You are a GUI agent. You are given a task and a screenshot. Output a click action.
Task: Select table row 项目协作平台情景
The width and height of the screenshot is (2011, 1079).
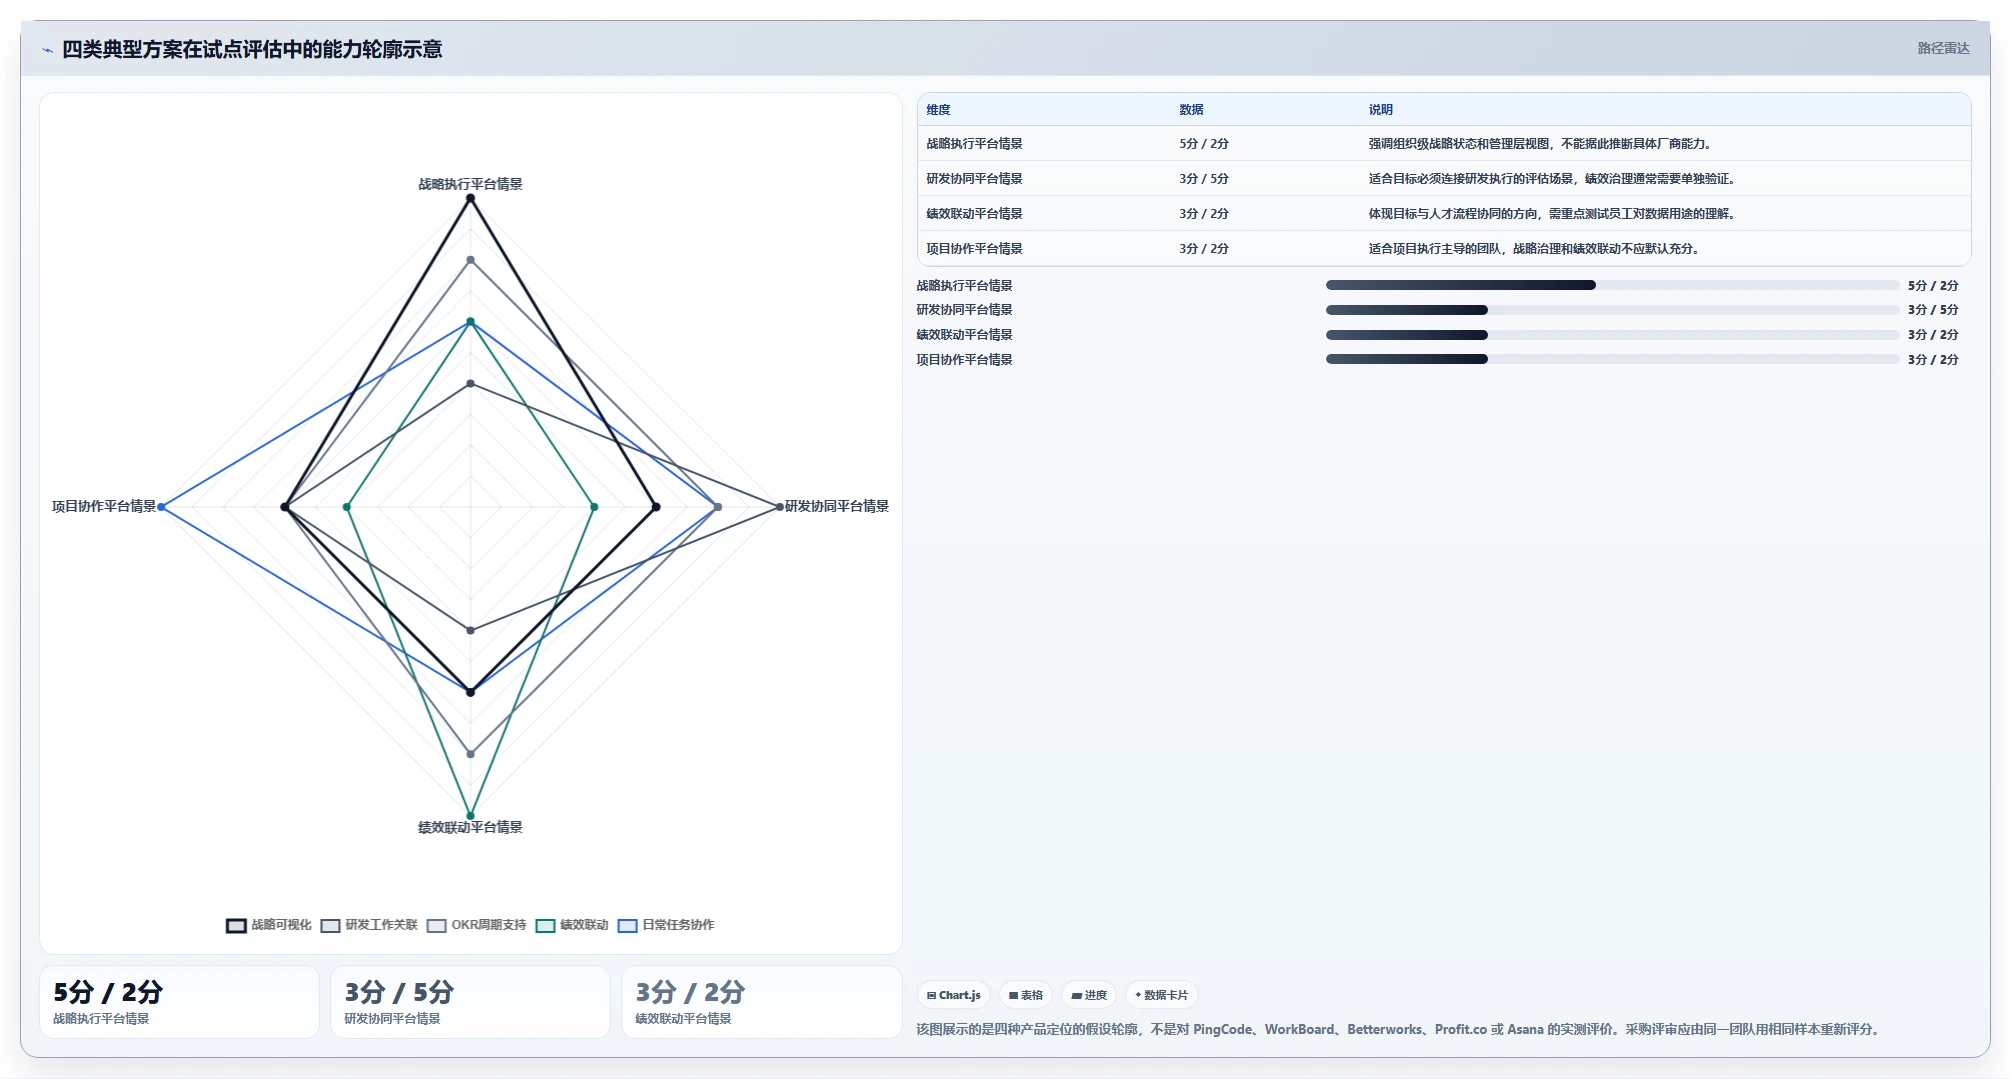(x=1444, y=249)
